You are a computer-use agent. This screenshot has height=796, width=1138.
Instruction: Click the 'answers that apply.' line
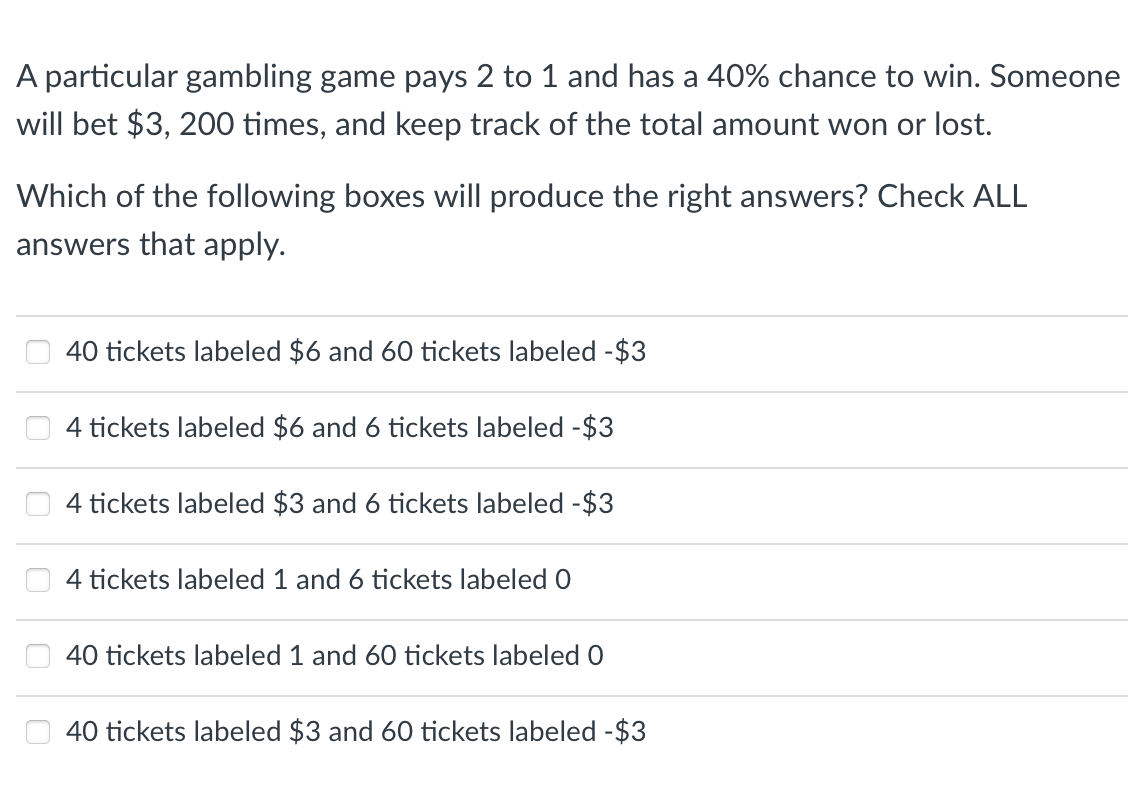coord(151,245)
